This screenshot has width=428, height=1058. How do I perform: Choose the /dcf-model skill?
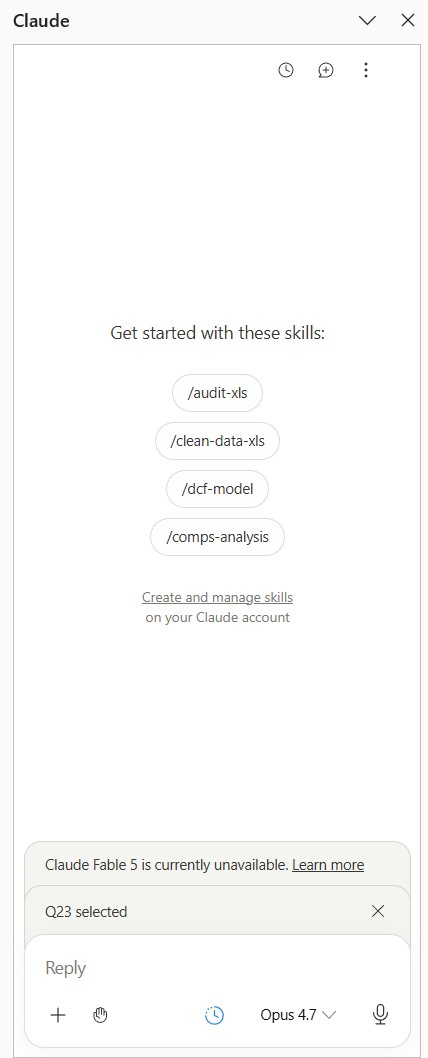pos(217,489)
